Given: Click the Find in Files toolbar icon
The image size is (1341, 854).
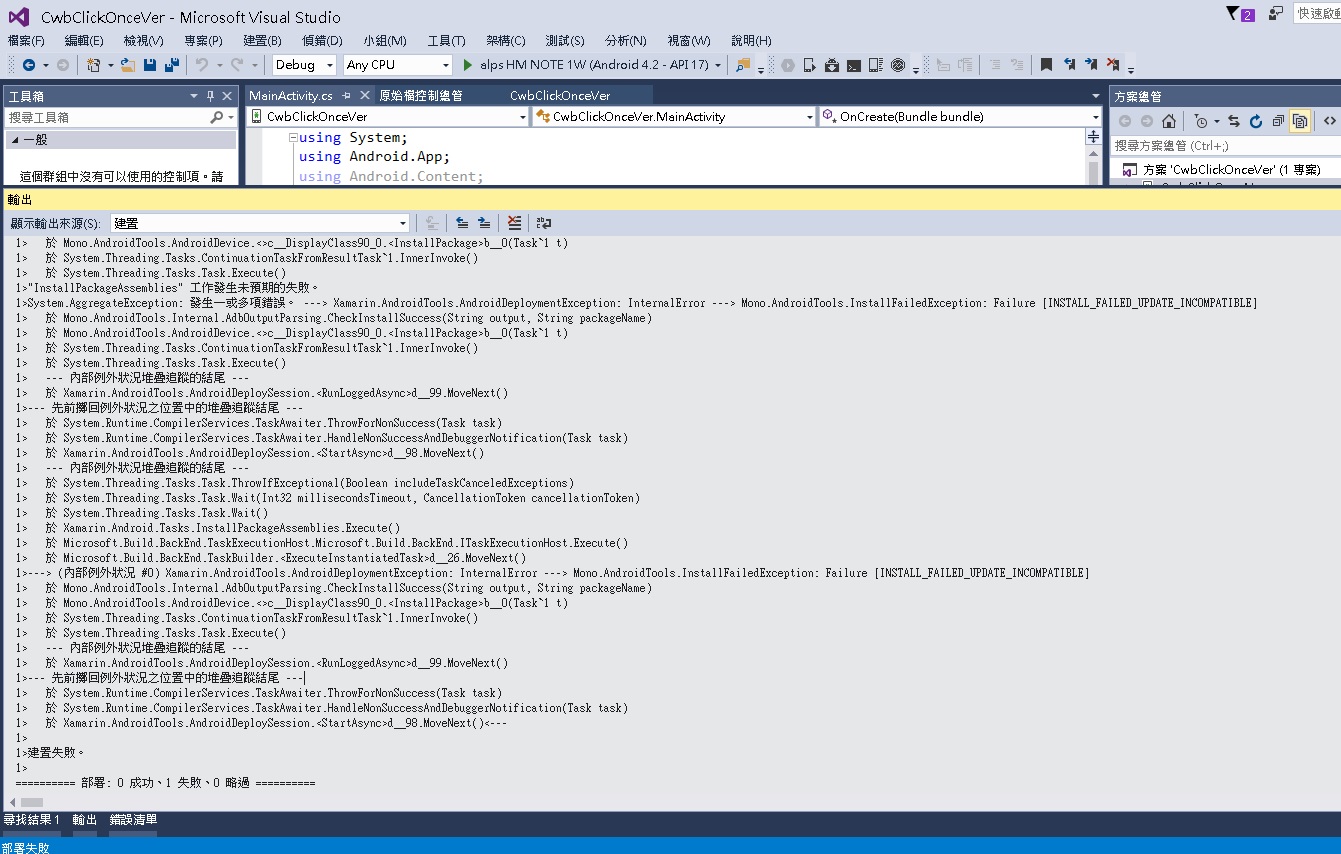Looking at the screenshot, I should (x=743, y=65).
